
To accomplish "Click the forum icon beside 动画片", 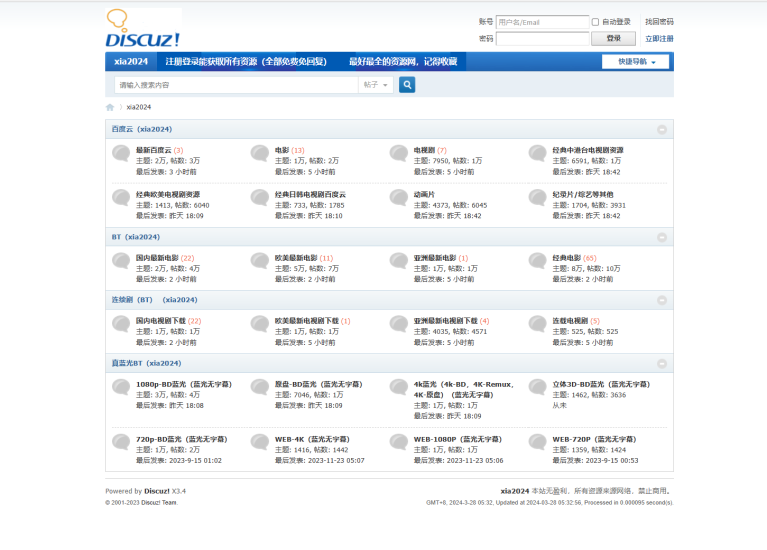I will [x=399, y=199].
